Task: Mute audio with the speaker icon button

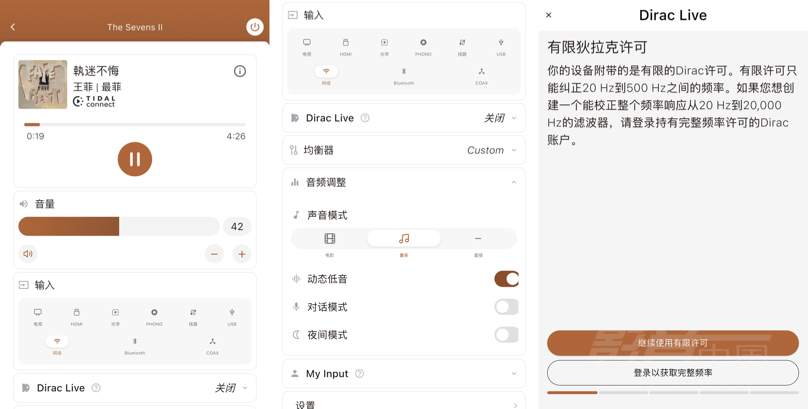Action: click(28, 253)
